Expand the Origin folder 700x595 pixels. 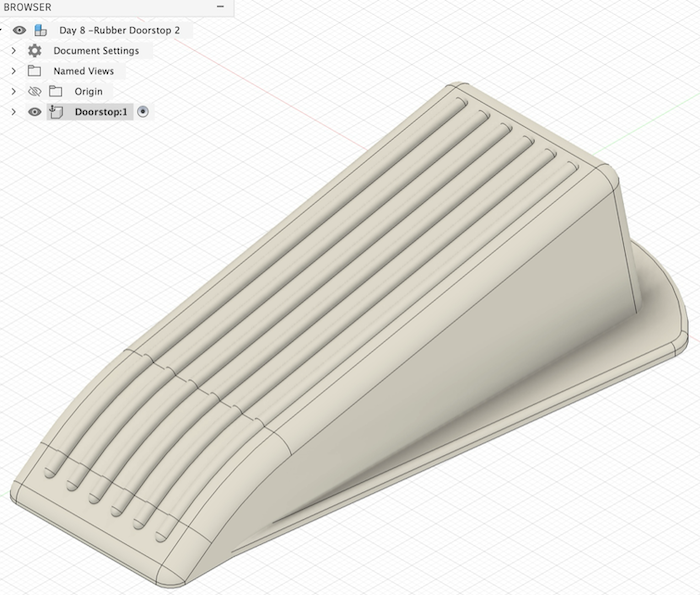point(13,92)
